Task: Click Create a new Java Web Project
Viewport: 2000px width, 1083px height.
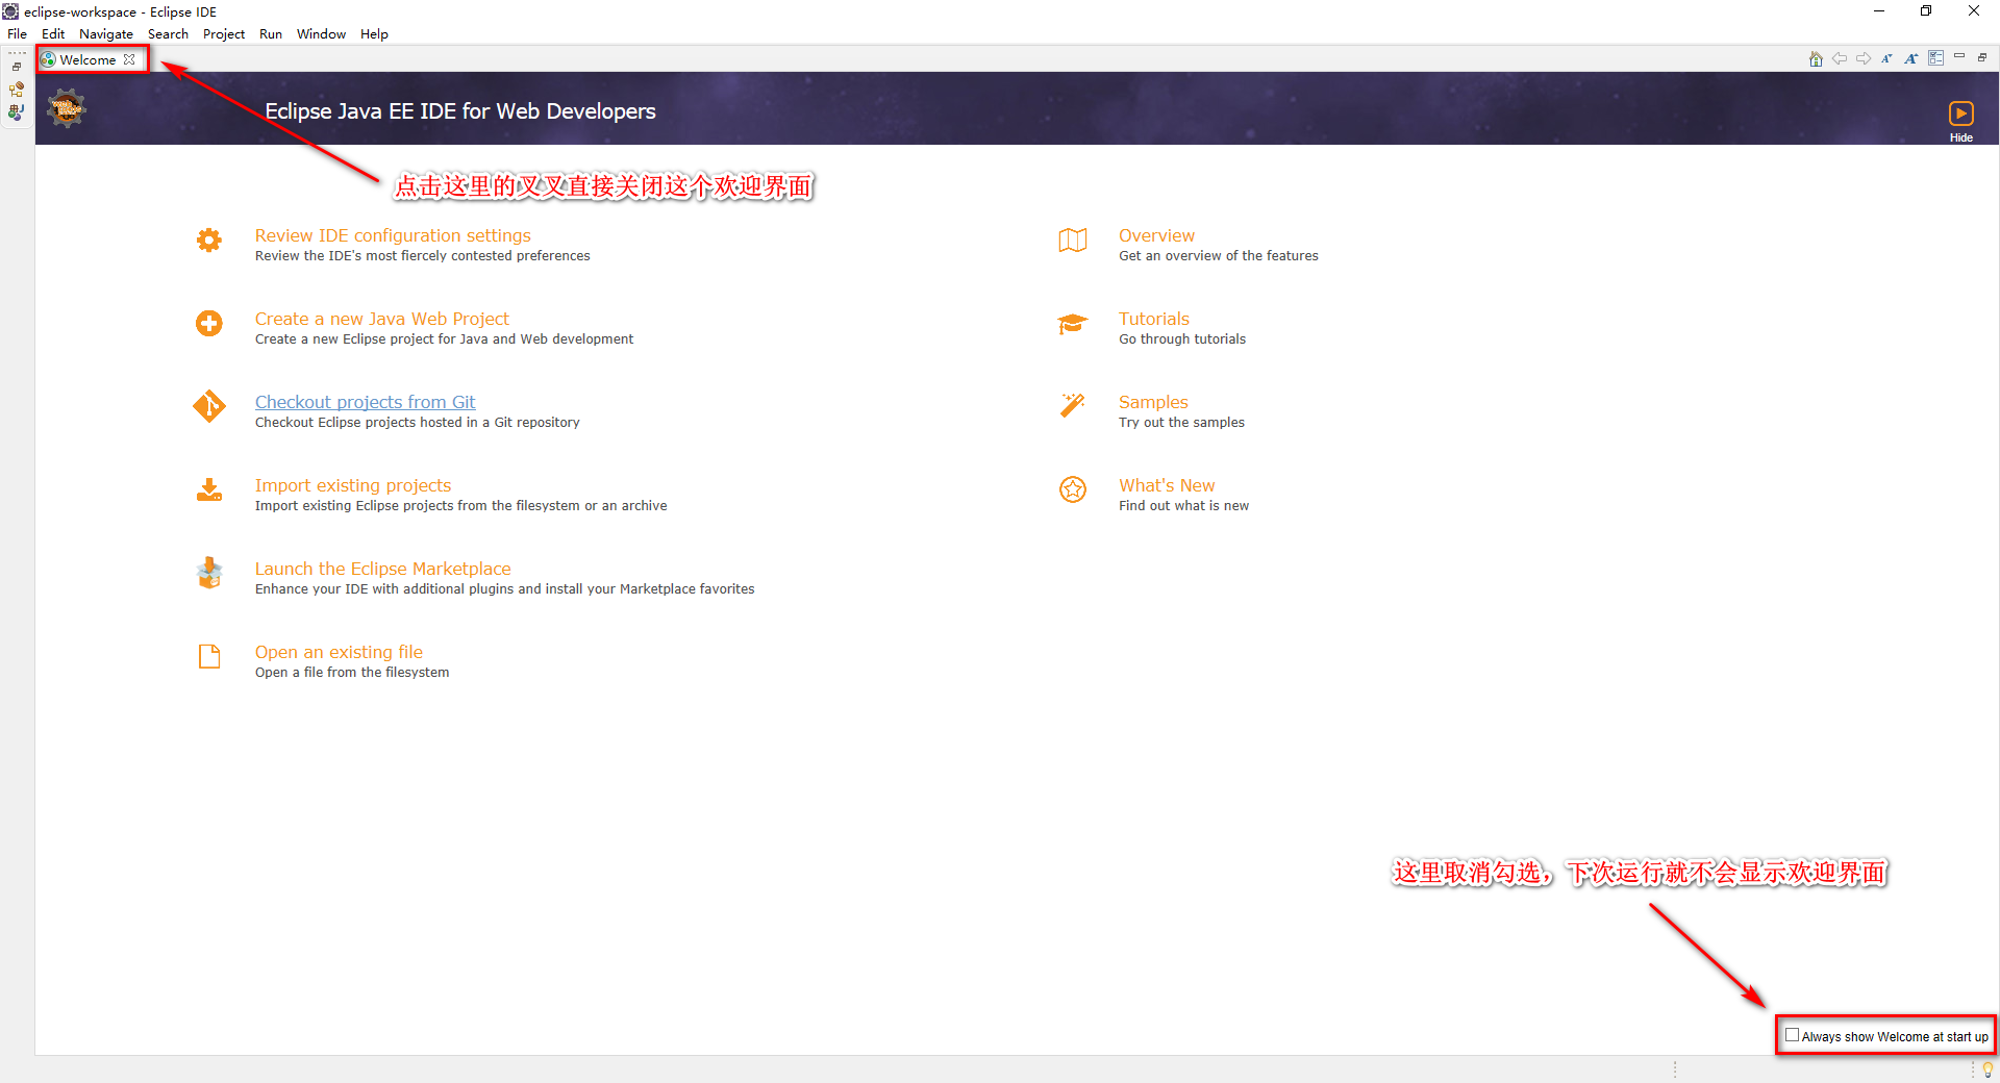Action: pyautogui.click(x=382, y=318)
